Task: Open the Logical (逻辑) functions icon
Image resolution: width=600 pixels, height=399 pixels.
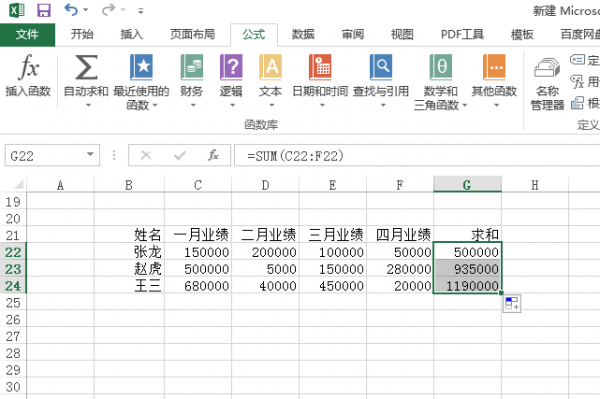Action: pos(231,67)
